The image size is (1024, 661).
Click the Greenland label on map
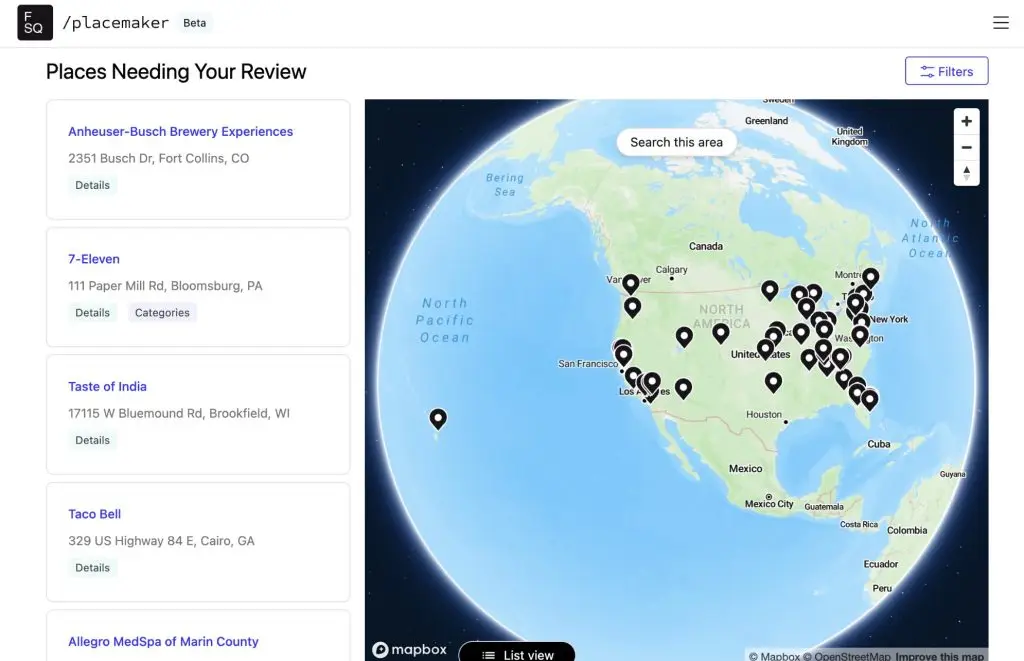tap(767, 121)
